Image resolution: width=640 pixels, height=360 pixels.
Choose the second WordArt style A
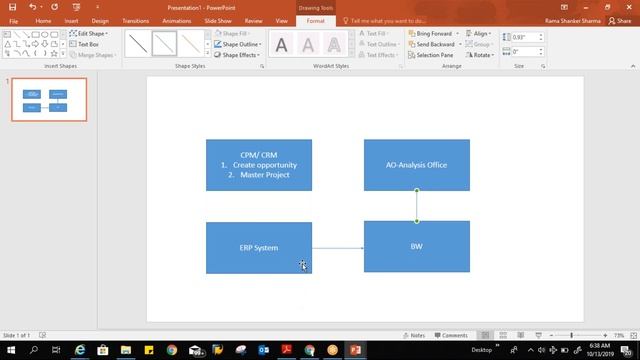tap(308, 44)
